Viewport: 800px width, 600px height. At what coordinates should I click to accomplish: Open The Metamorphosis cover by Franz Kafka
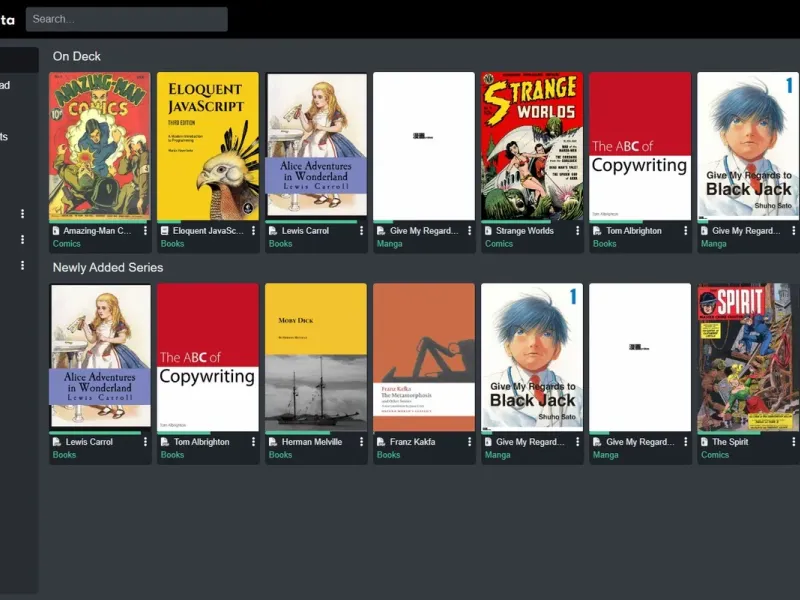[x=423, y=357]
